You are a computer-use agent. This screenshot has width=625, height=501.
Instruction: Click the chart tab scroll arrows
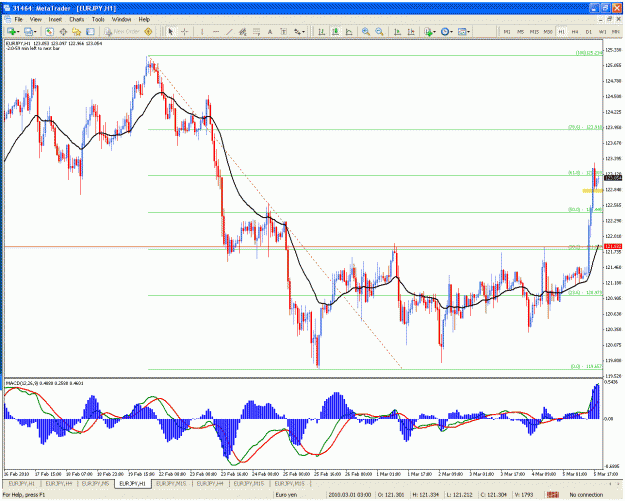click(x=614, y=483)
